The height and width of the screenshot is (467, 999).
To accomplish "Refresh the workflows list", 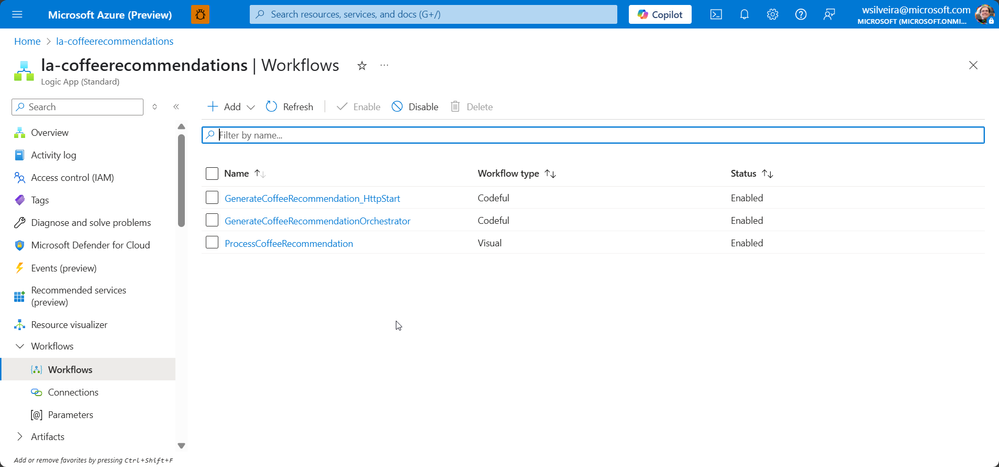I will (289, 107).
